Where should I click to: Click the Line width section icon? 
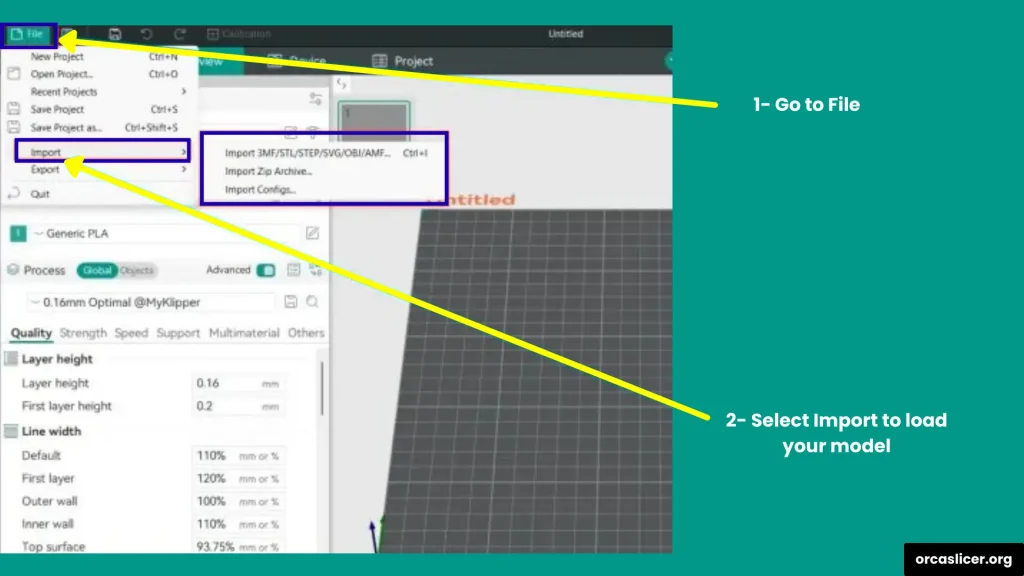coord(11,431)
